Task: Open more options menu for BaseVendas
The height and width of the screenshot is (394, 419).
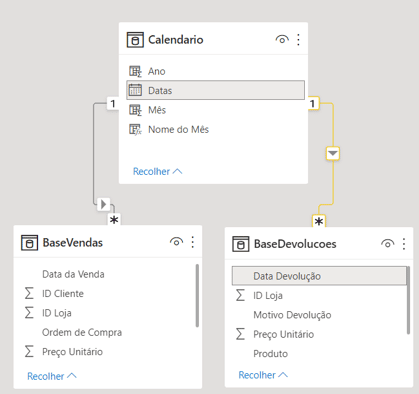Action: (x=193, y=242)
